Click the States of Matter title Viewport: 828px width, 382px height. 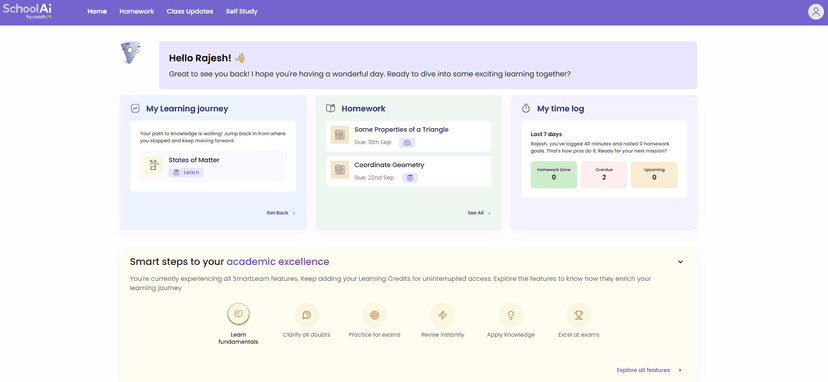[x=194, y=160]
